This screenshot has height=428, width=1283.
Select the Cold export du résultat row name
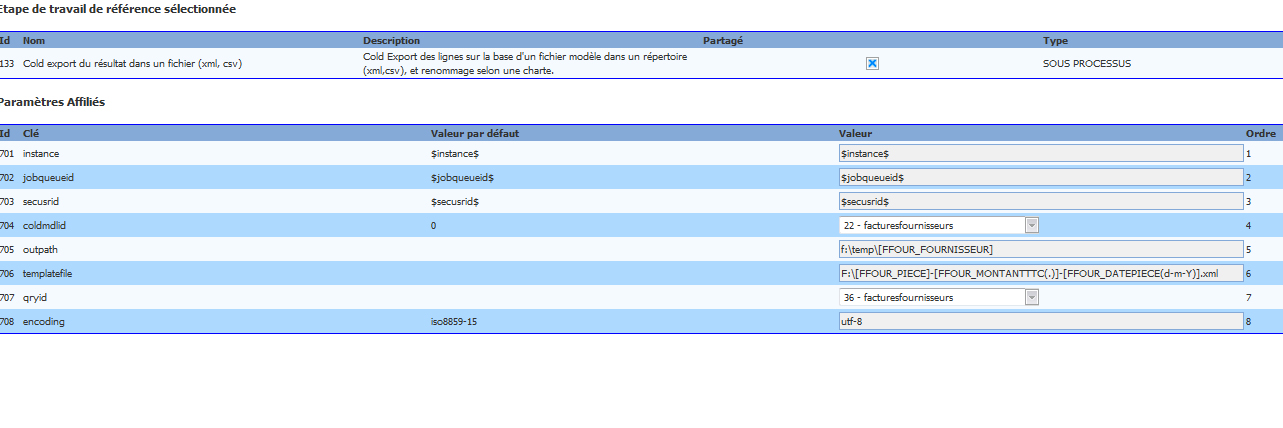tap(132, 63)
